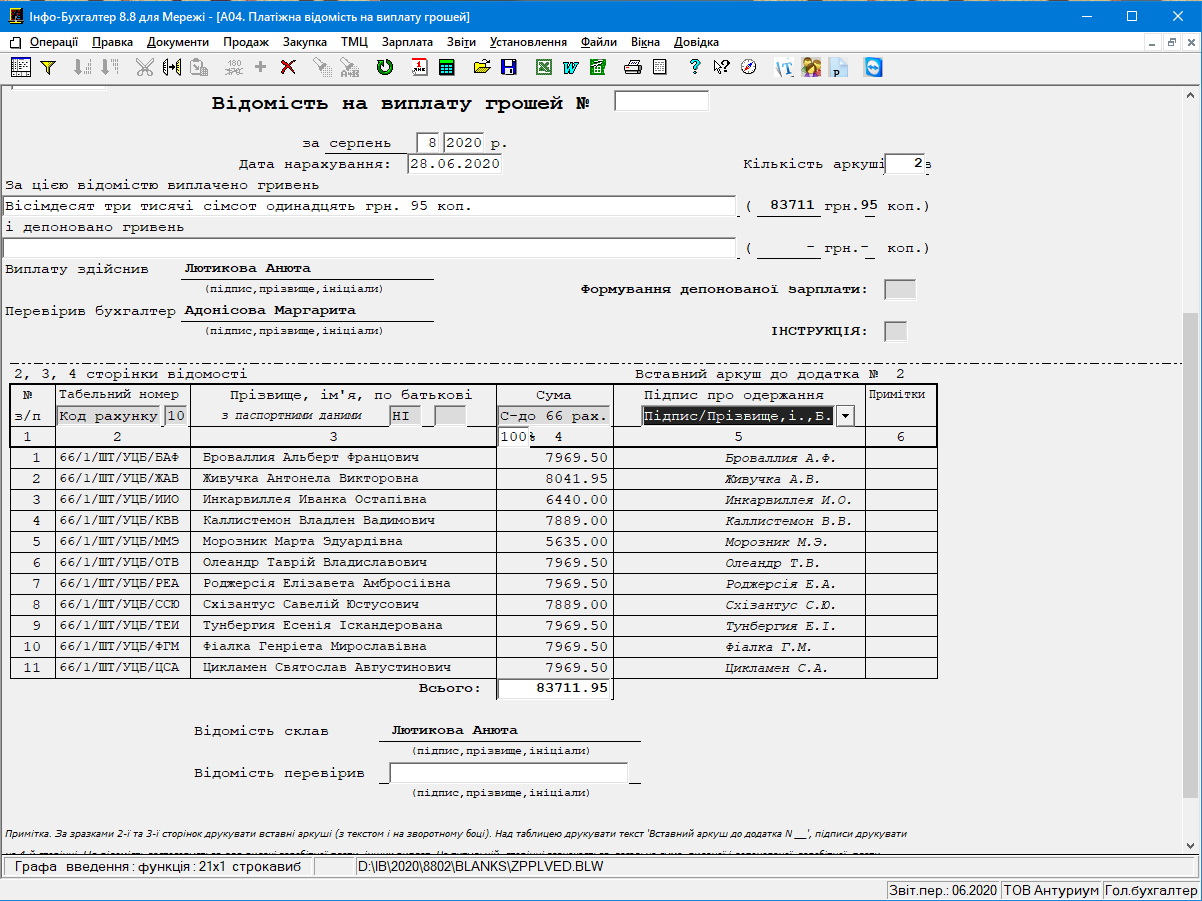Click name 'Цикламен Святослав Августинович'
This screenshot has width=1202, height=901.
click(326, 667)
